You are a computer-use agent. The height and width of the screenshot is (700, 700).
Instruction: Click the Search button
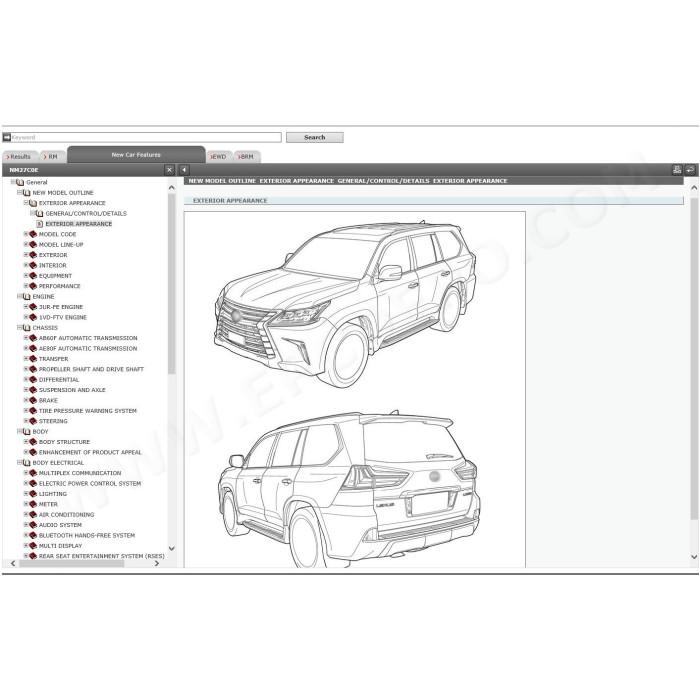(315, 137)
